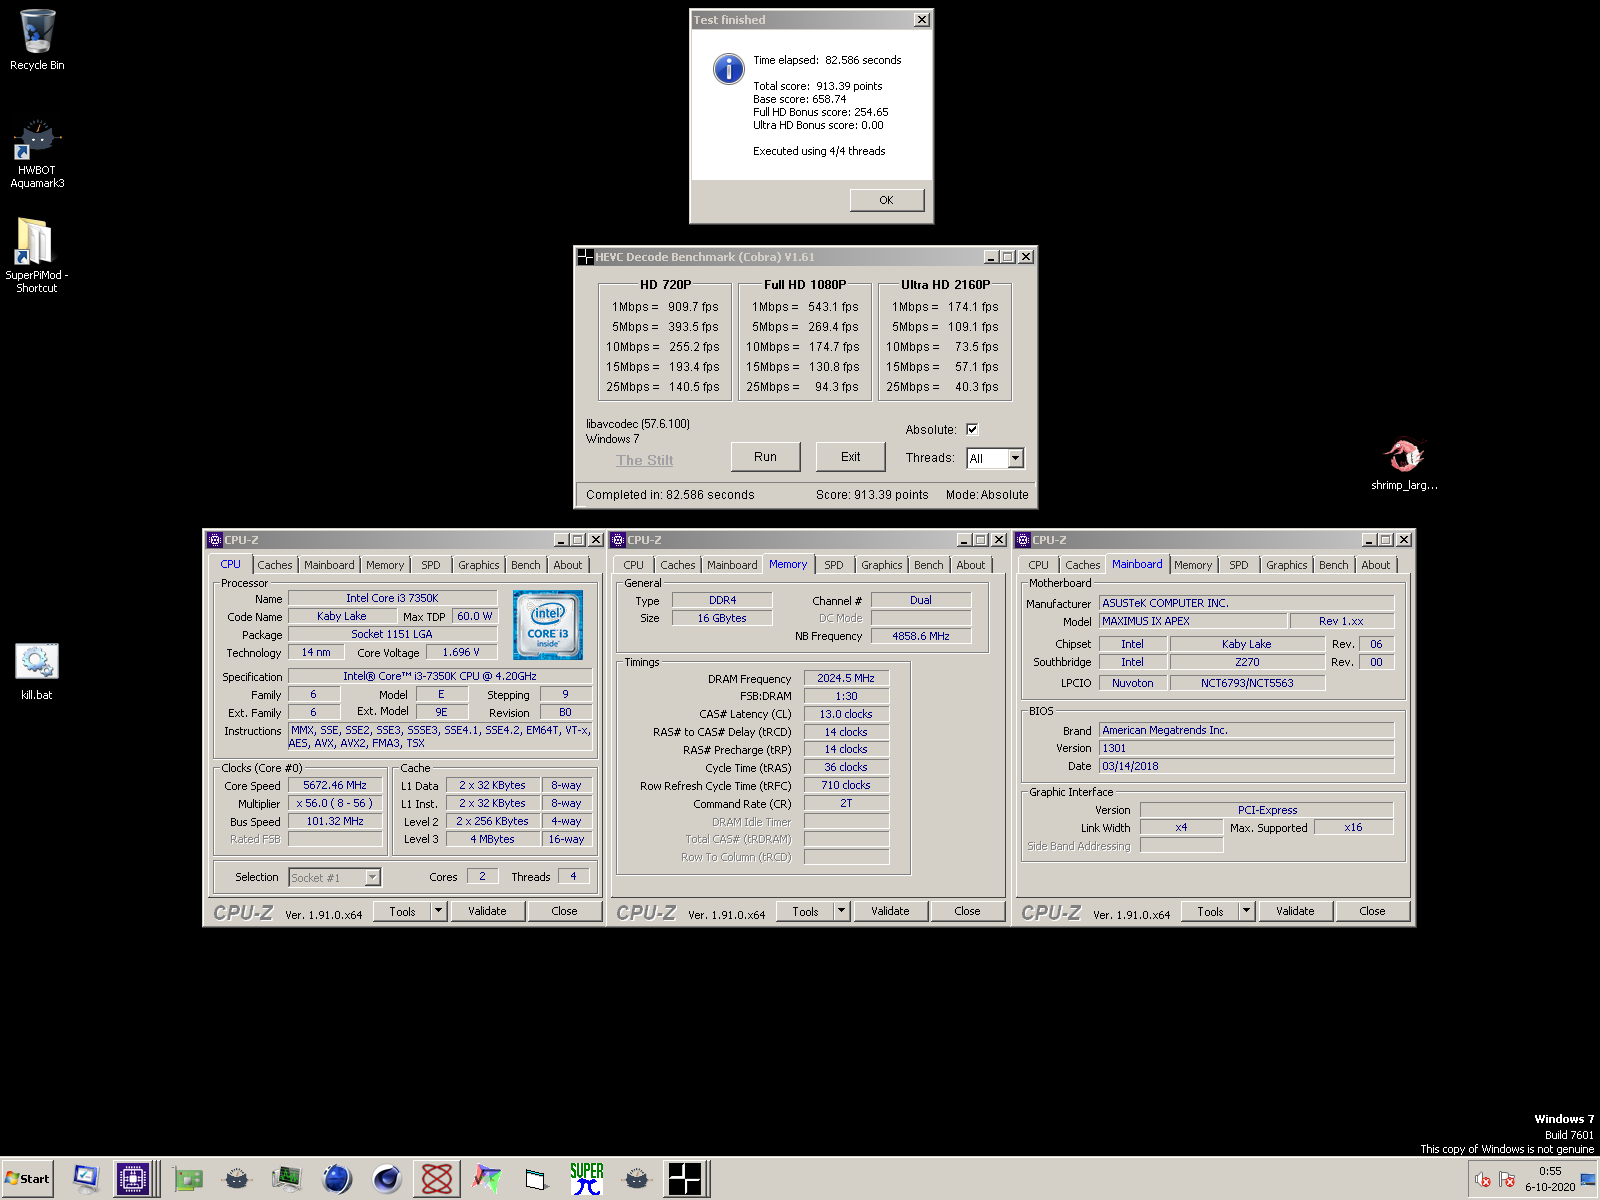Open Mainboard tab in the Memory CPU-Z window
Image resolution: width=1600 pixels, height=1200 pixels.
pos(732,565)
